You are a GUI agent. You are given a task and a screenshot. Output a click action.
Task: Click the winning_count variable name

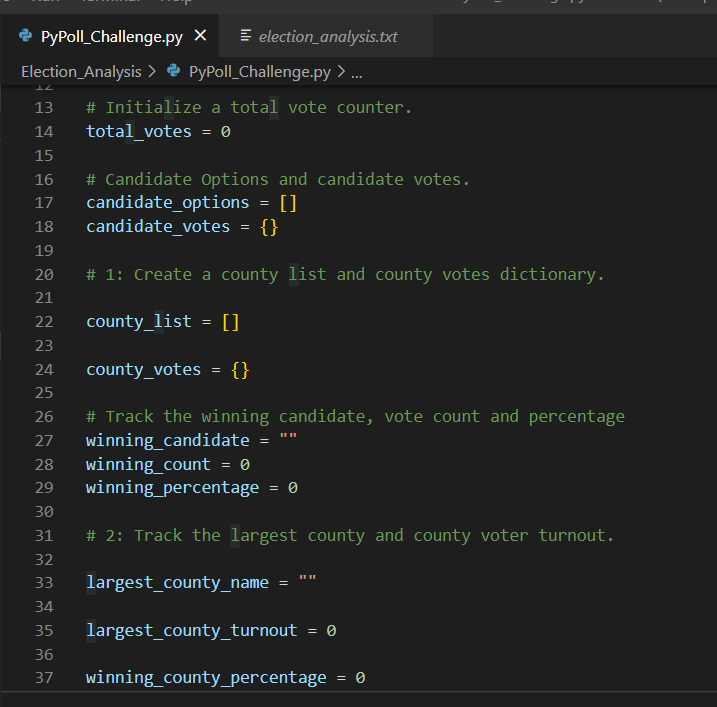[x=149, y=465]
